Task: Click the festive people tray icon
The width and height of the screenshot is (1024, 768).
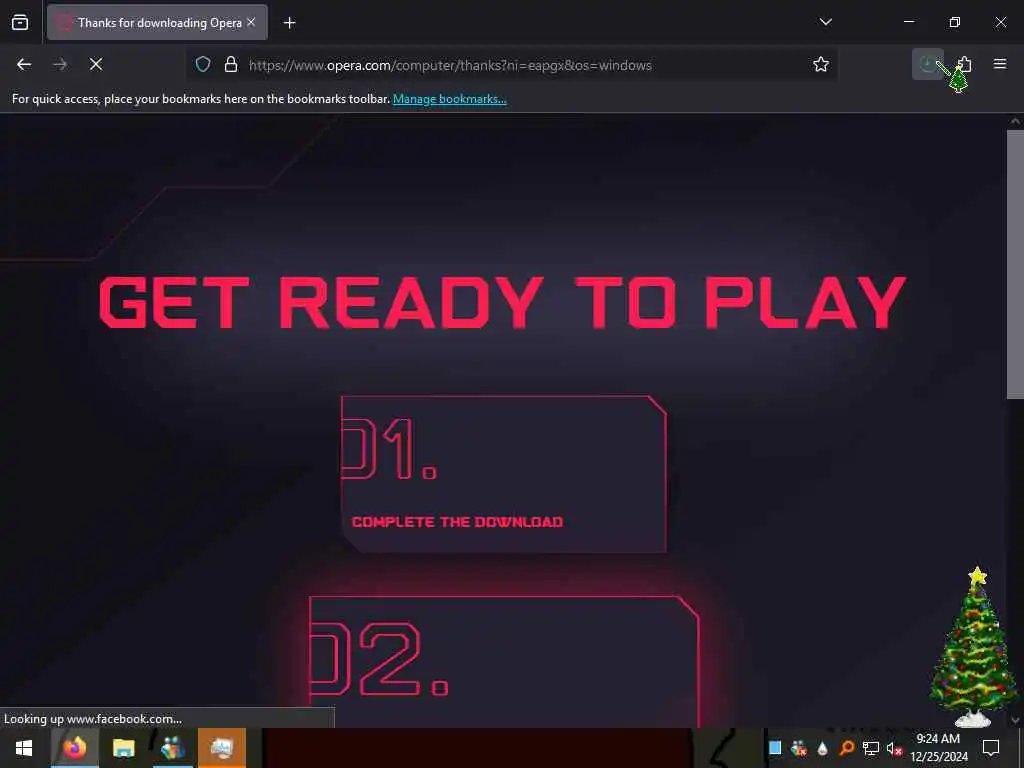Action: point(798,748)
